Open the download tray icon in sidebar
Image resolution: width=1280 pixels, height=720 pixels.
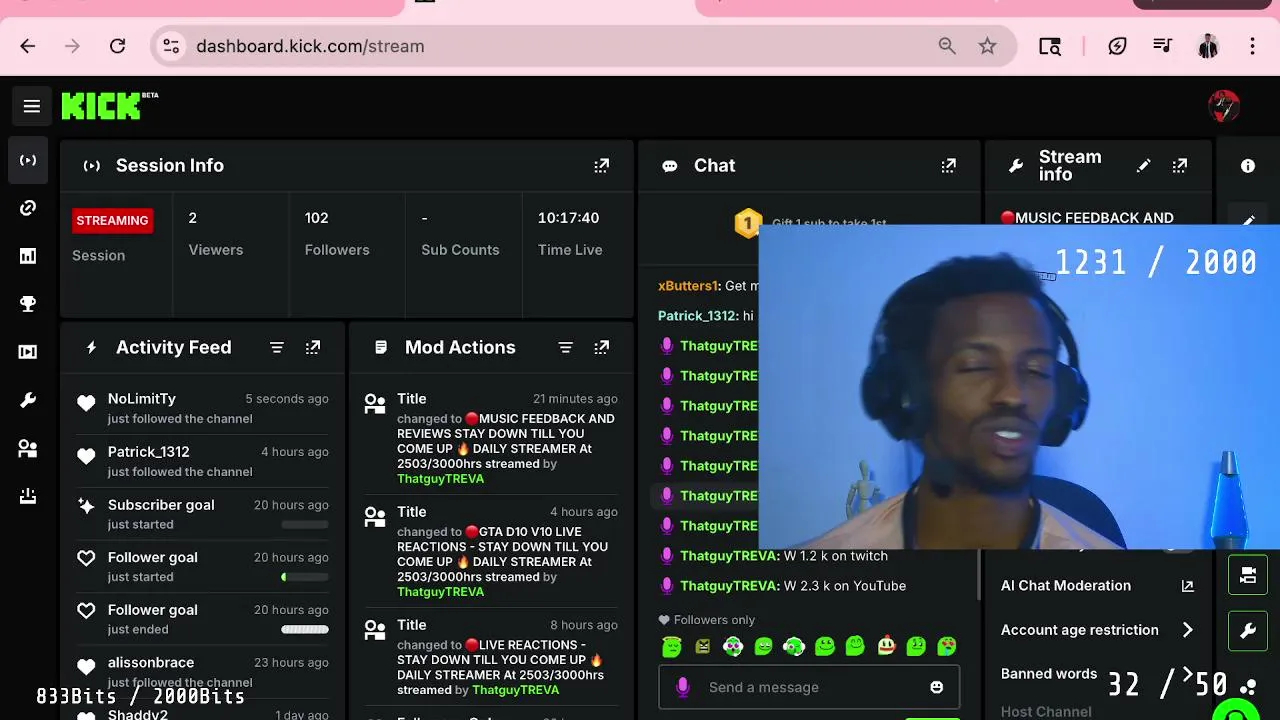coord(28,496)
